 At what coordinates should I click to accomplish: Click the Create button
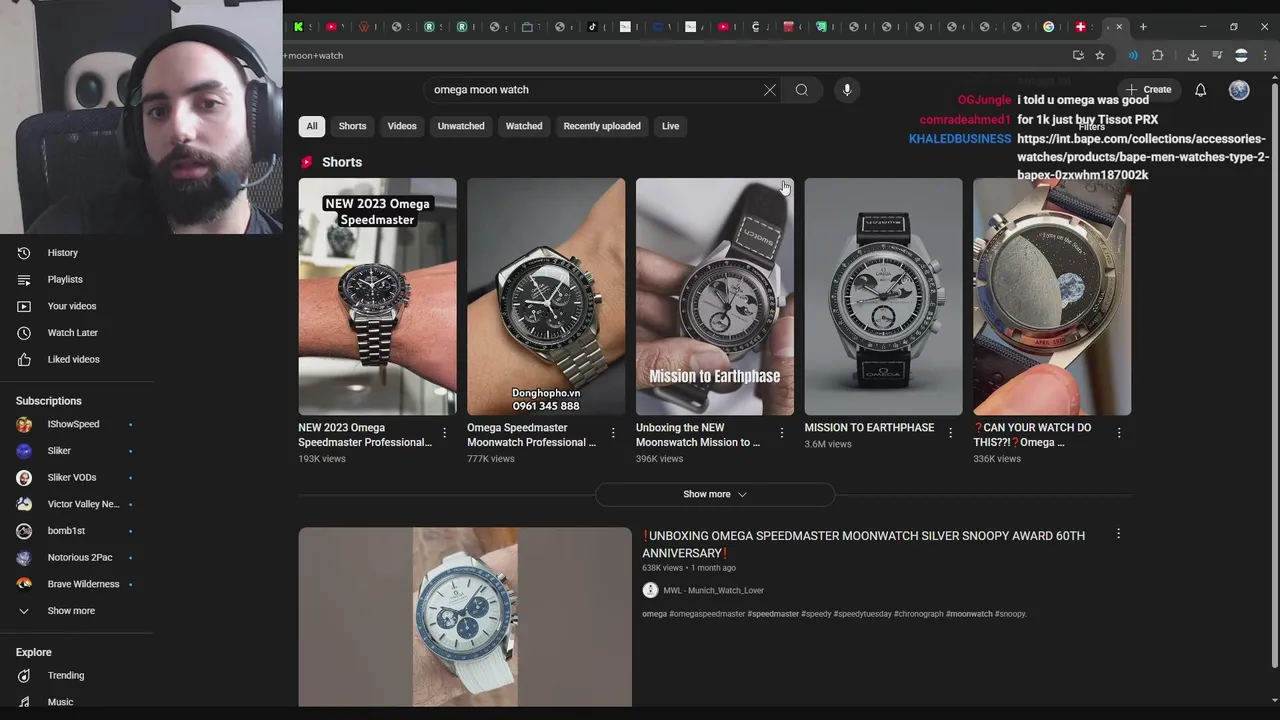tap(1148, 90)
